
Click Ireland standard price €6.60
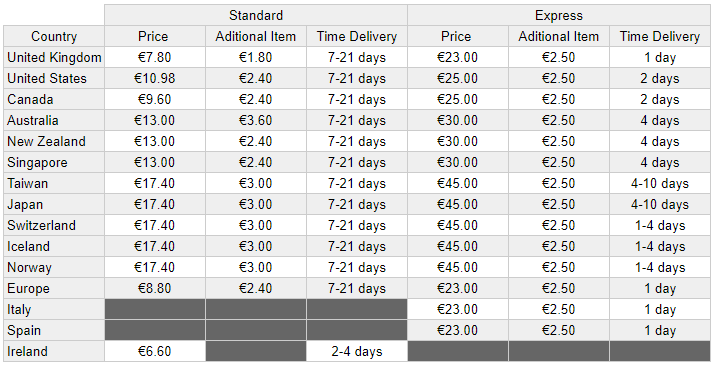pyautogui.click(x=155, y=351)
